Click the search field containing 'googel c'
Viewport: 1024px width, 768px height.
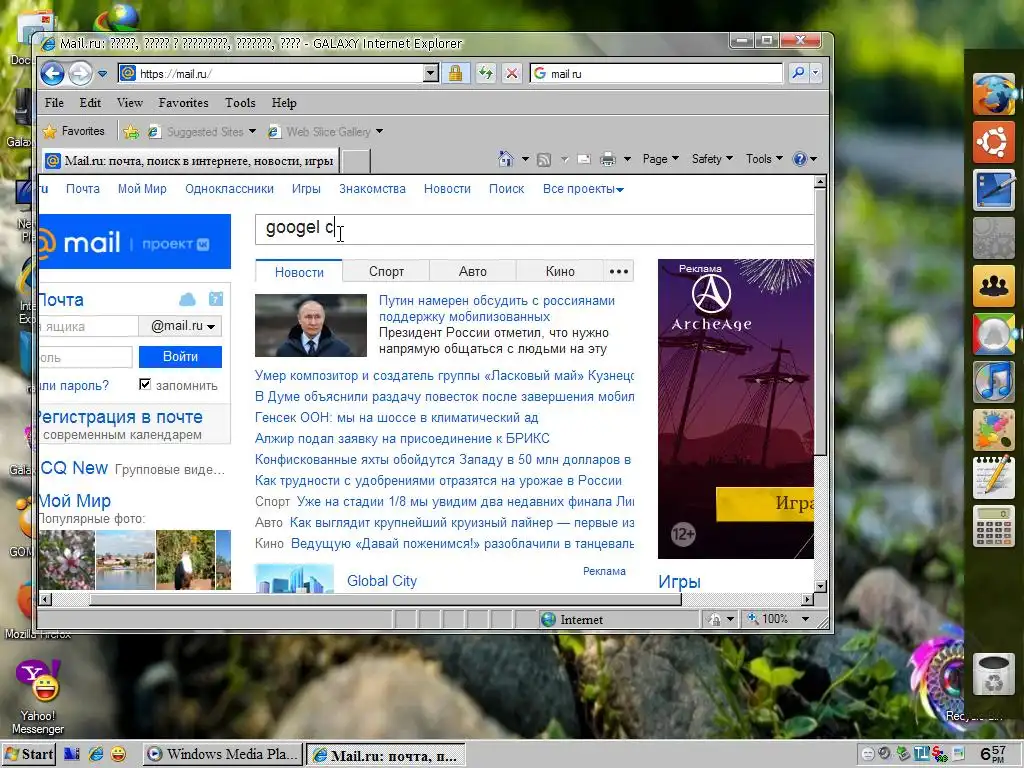coord(534,229)
